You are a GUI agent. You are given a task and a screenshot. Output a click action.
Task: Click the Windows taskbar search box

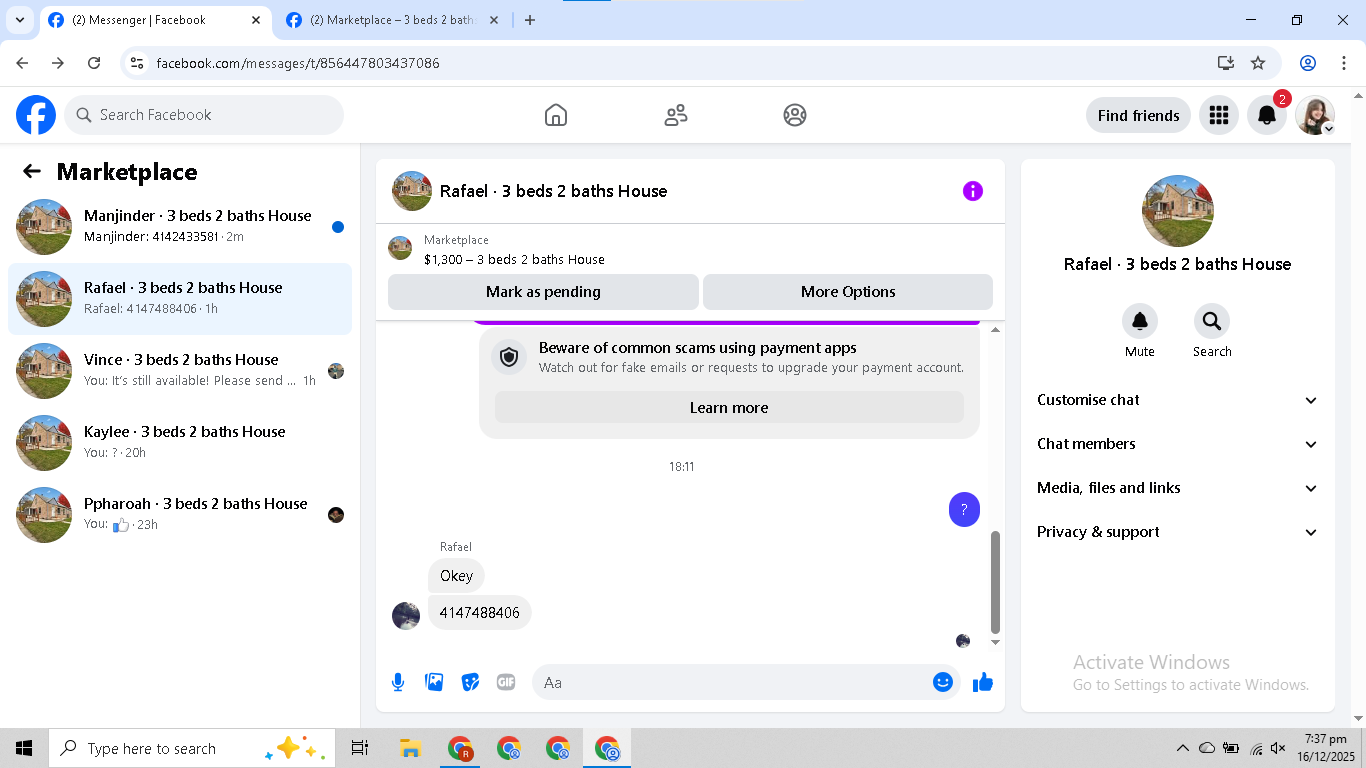190,748
